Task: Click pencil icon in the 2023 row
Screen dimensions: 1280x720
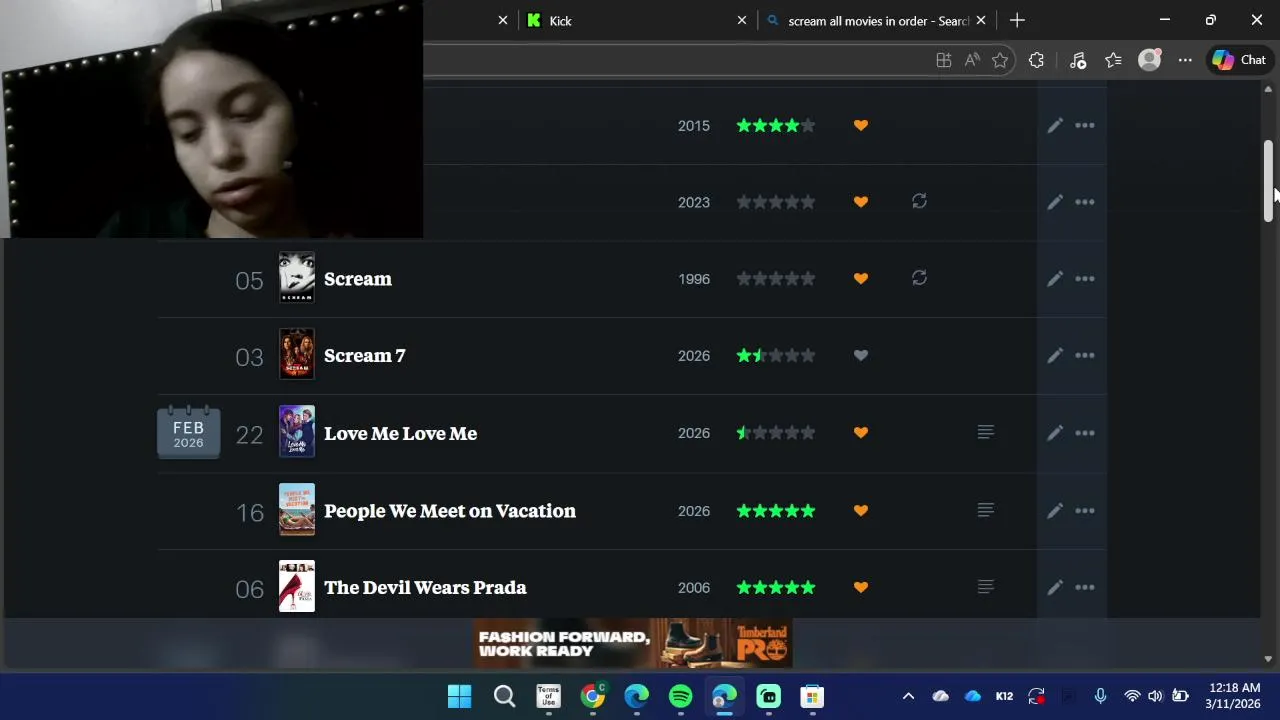Action: point(1055,202)
